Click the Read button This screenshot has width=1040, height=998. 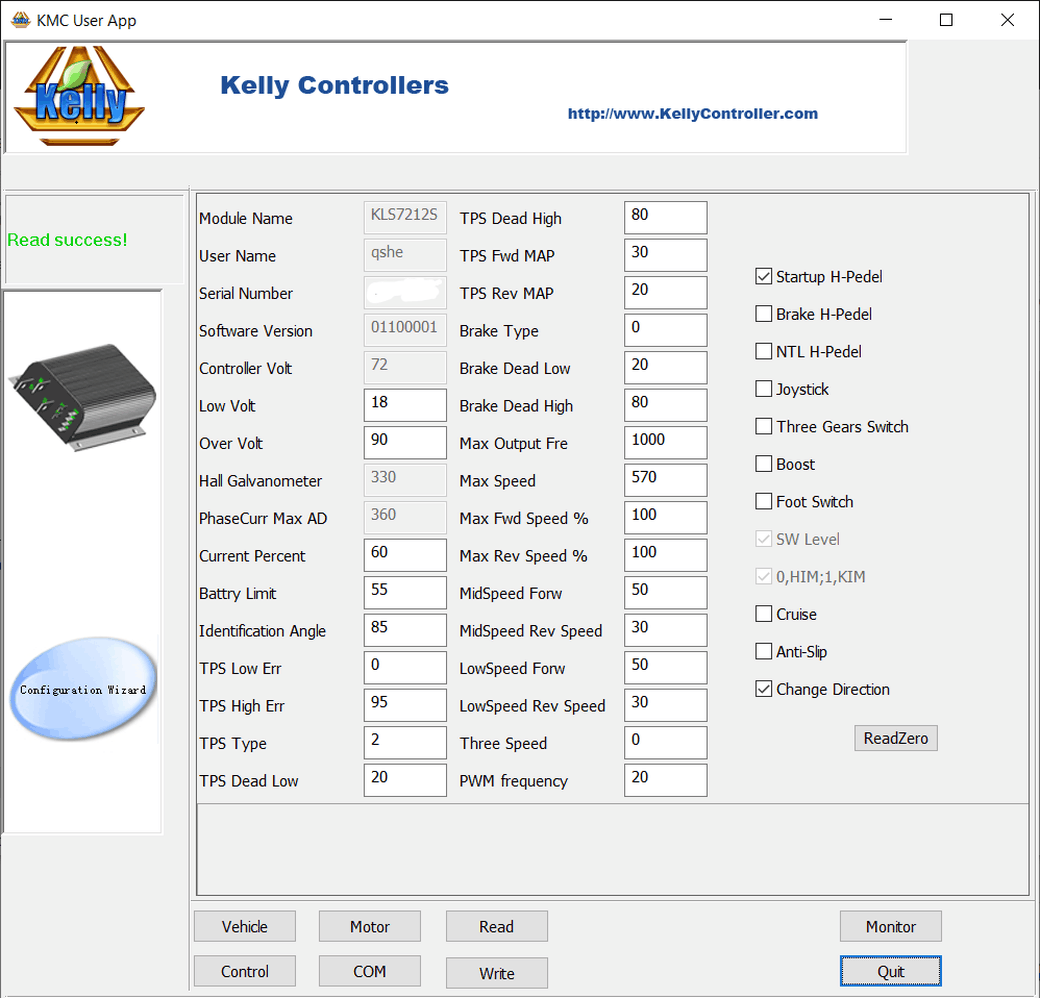[497, 926]
